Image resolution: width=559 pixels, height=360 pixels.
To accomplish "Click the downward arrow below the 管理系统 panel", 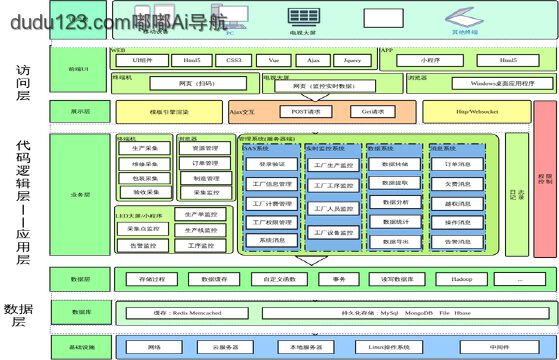I will [x=312, y=261].
